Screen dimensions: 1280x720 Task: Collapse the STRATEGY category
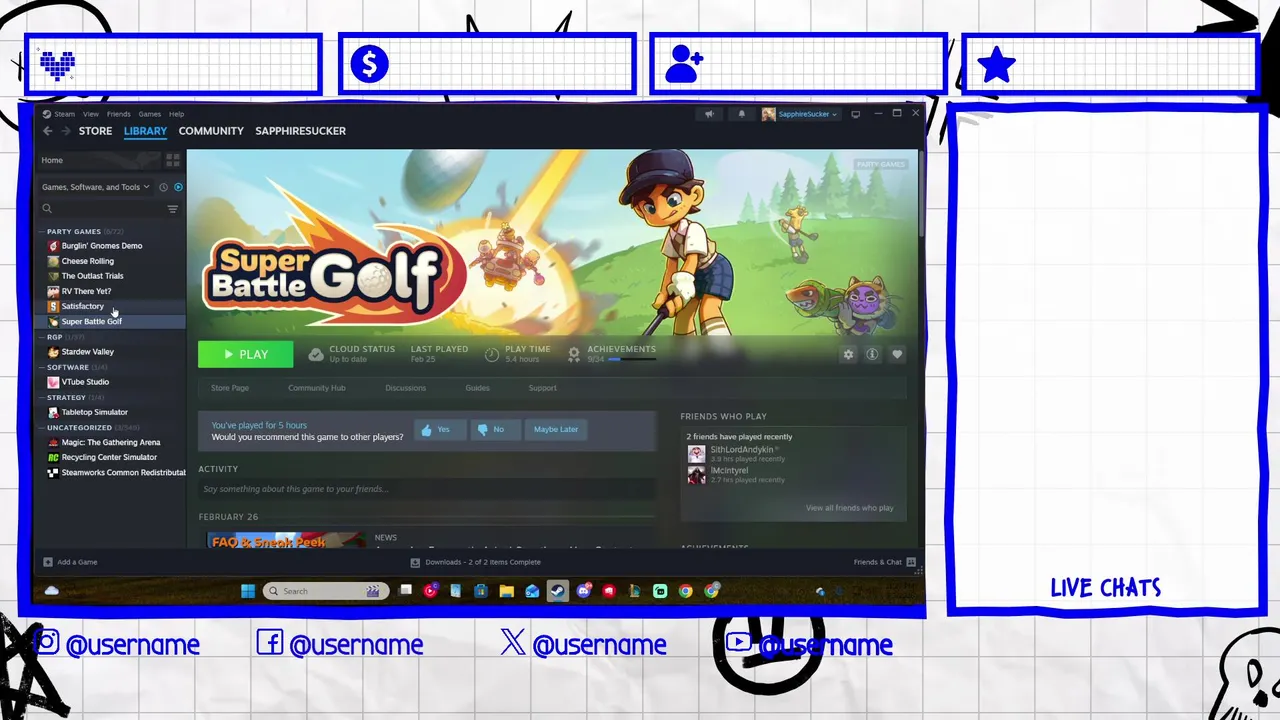tap(42, 397)
